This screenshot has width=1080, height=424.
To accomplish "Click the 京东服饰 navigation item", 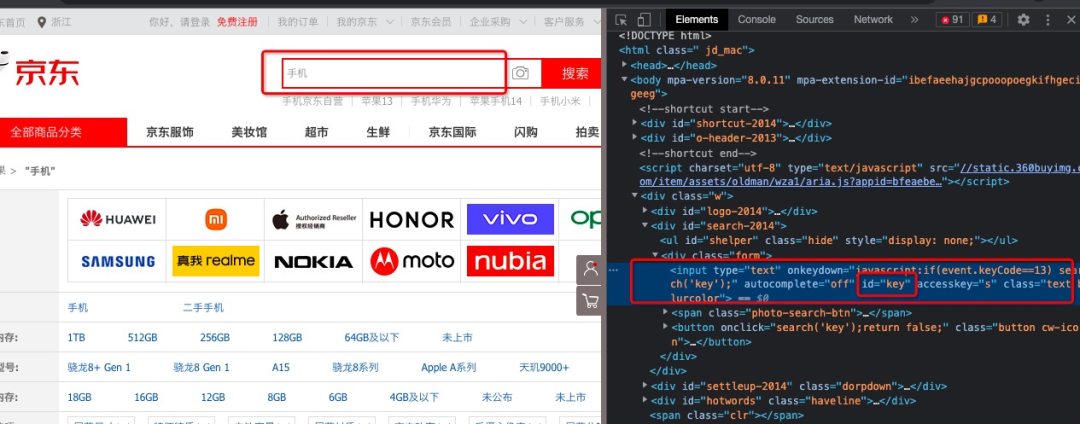I will (x=169, y=132).
